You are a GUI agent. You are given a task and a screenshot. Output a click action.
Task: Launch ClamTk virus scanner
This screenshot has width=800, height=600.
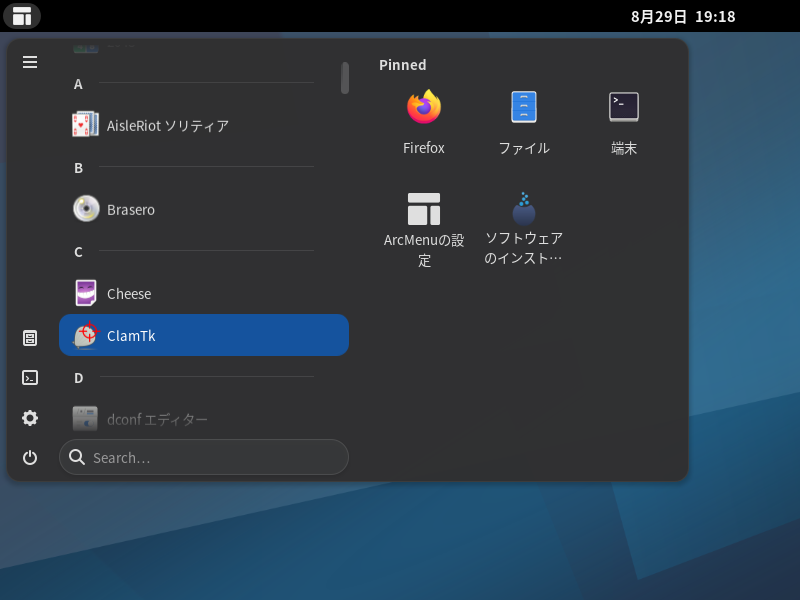tap(204, 335)
